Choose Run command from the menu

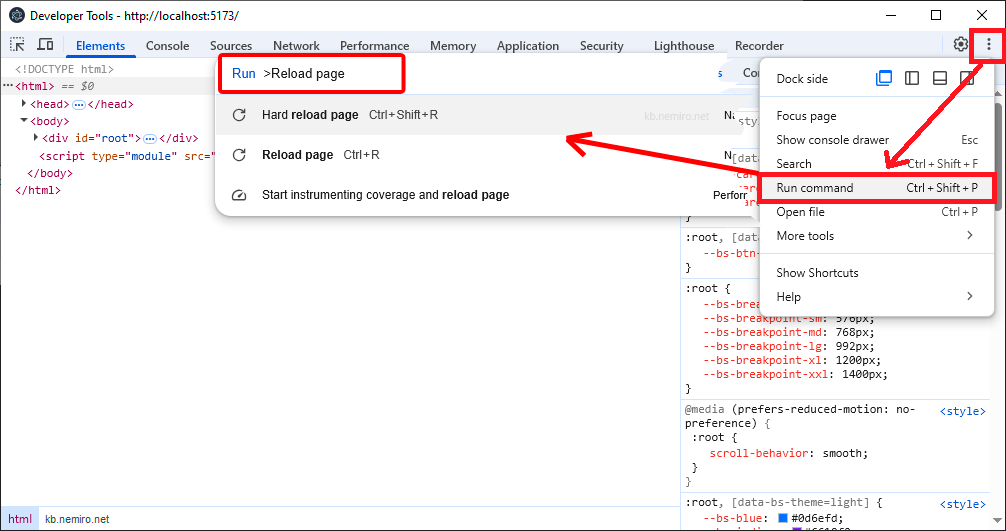pyautogui.click(x=815, y=188)
